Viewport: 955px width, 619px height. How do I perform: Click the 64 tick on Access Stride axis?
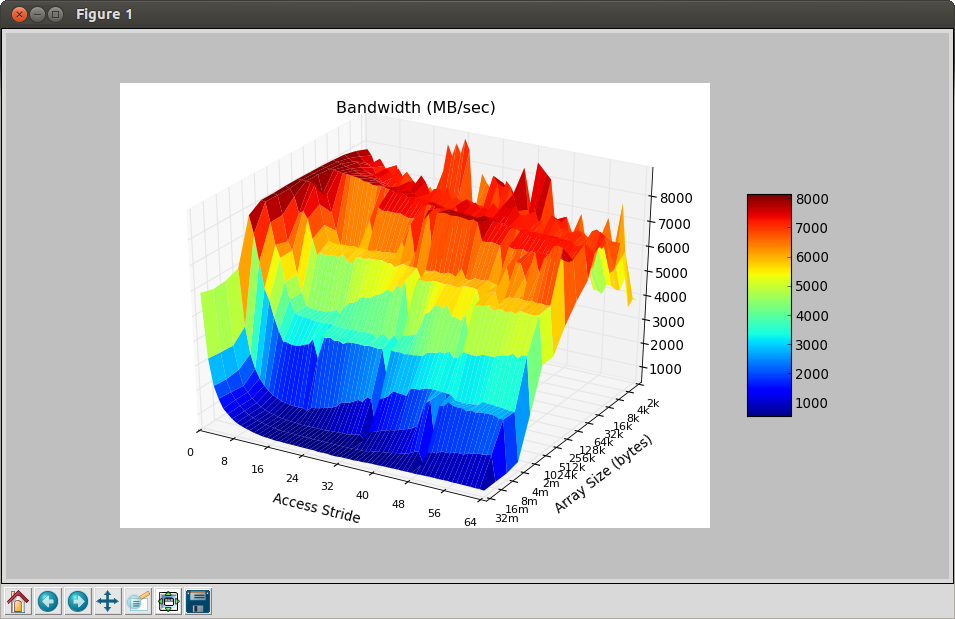point(470,521)
